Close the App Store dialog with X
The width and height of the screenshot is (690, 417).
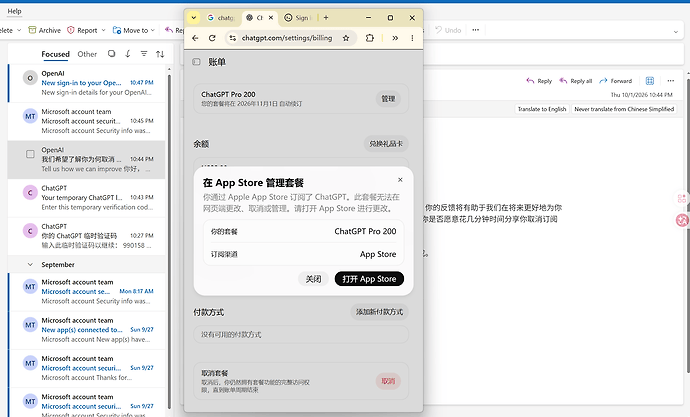click(x=400, y=179)
